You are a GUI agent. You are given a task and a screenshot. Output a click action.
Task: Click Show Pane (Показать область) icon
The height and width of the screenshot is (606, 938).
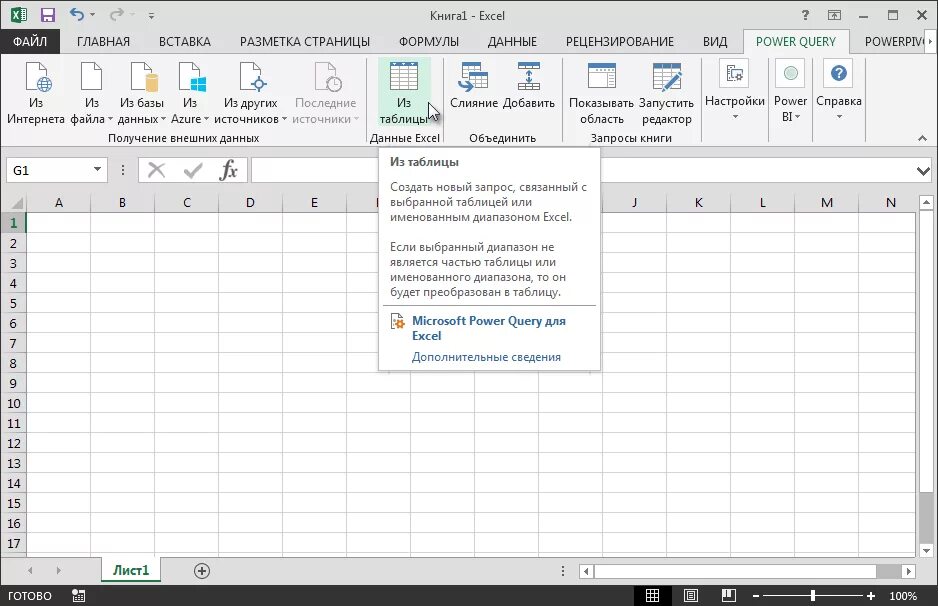pyautogui.click(x=601, y=77)
